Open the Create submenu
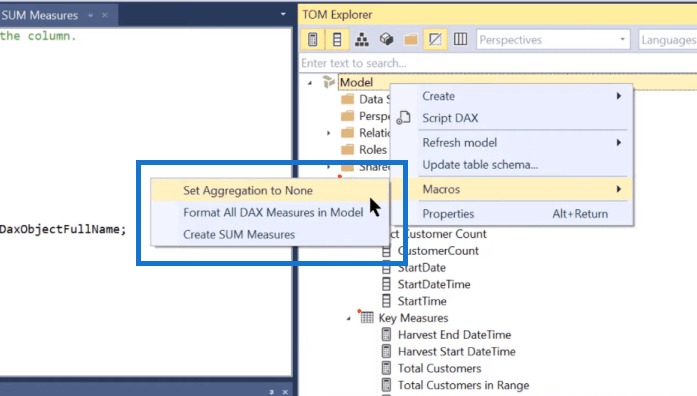This screenshot has width=697, height=396. (512, 96)
